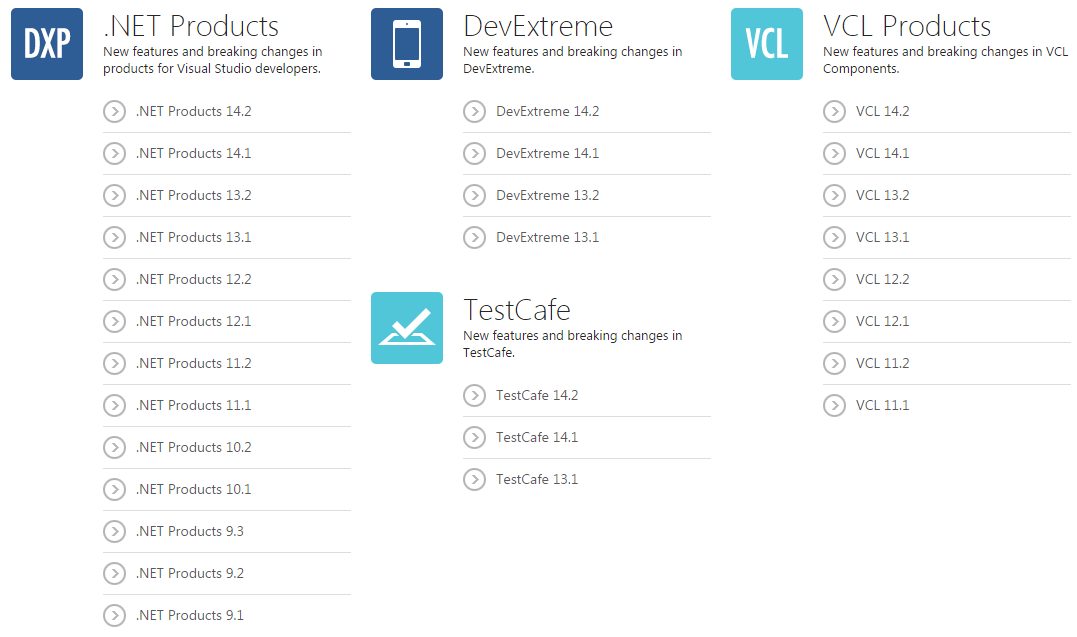Click the VCL Products logo icon
The image size is (1077, 637).
tap(767, 44)
